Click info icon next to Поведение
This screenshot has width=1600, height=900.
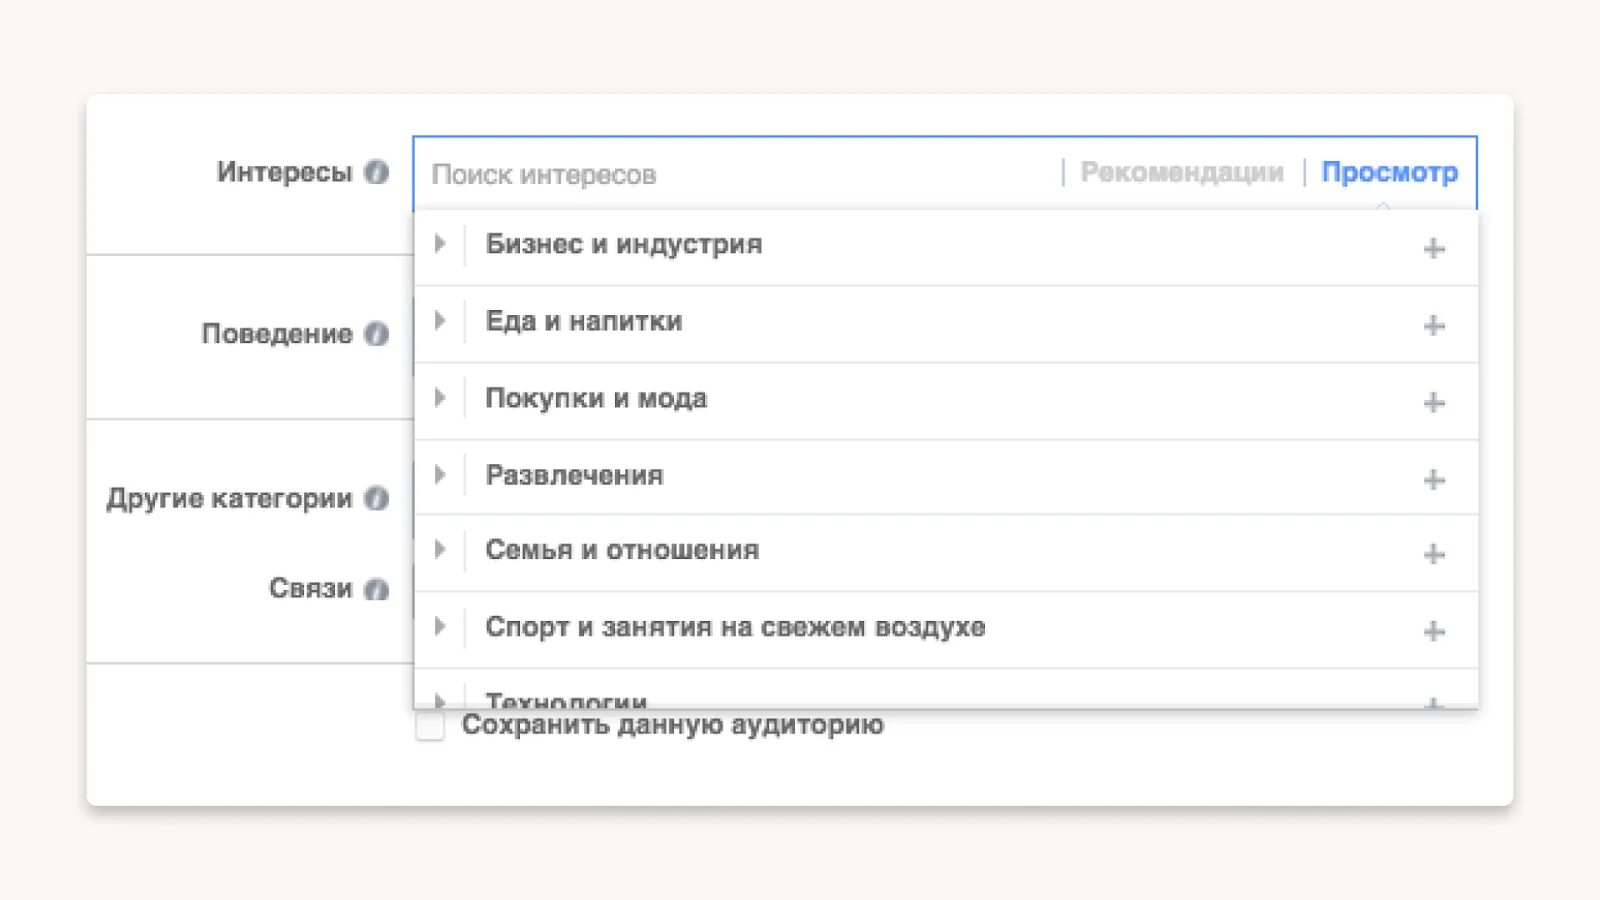[376, 334]
